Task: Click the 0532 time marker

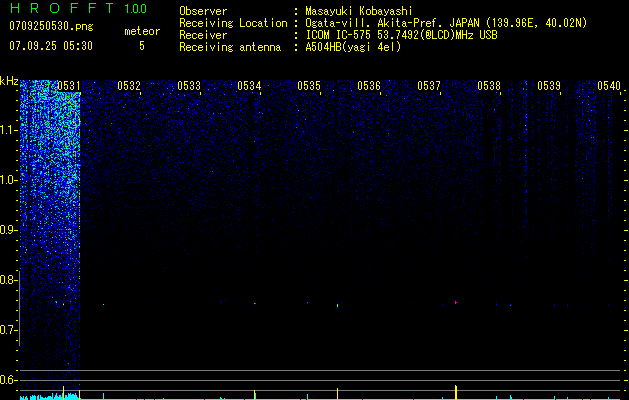Action: (x=129, y=86)
